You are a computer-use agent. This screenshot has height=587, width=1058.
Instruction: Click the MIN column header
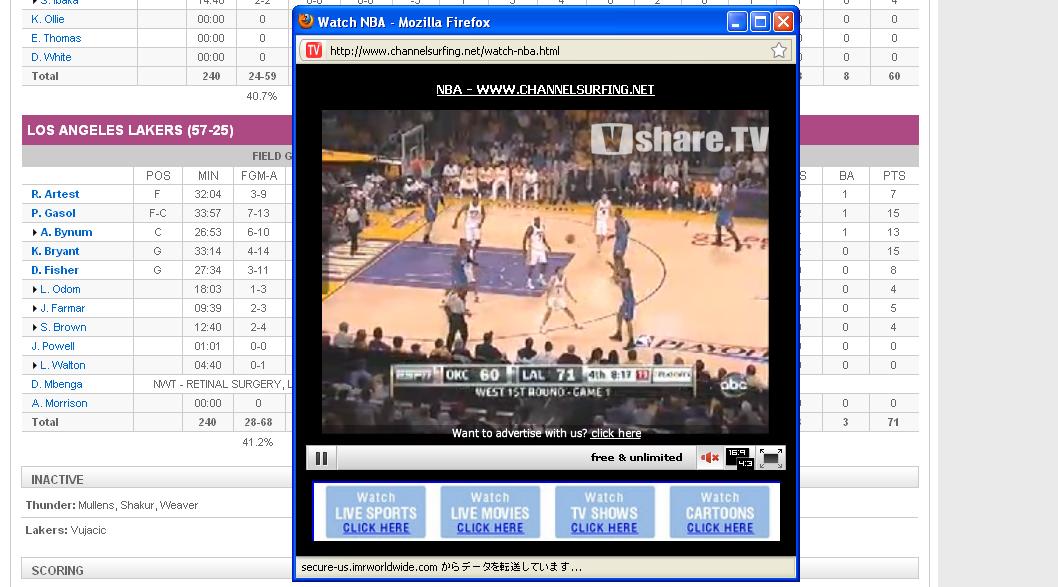(208, 175)
